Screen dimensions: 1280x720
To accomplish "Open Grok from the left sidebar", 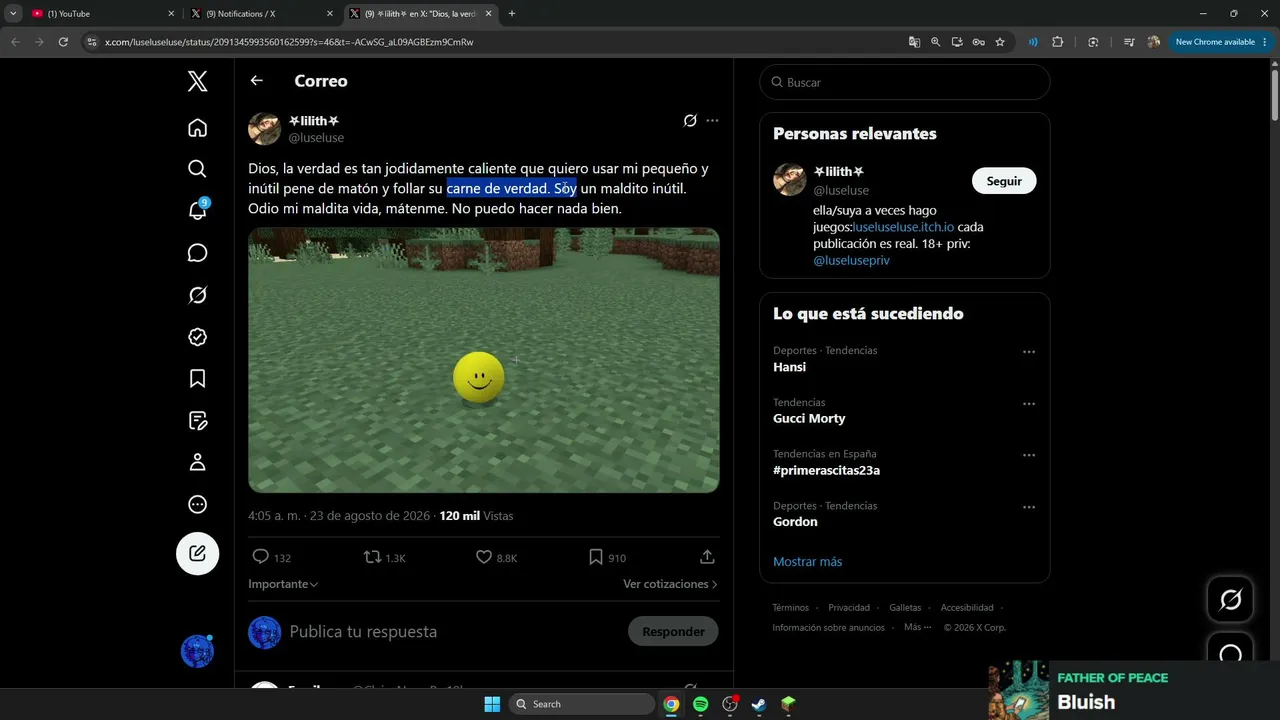I will coord(198,295).
